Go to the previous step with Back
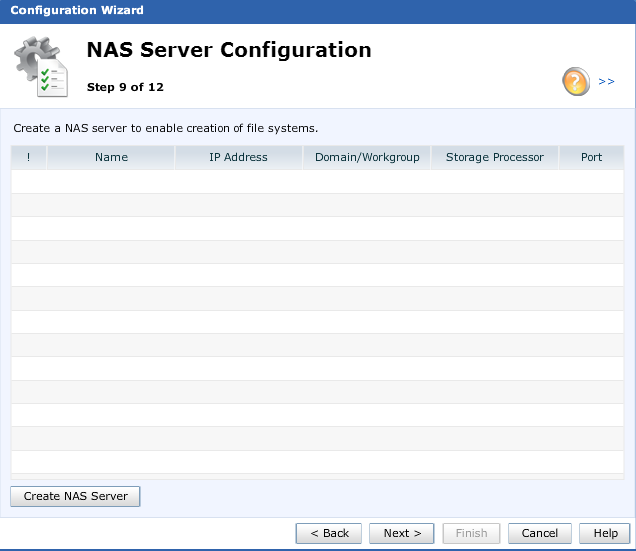This screenshot has width=636, height=551. point(329,533)
